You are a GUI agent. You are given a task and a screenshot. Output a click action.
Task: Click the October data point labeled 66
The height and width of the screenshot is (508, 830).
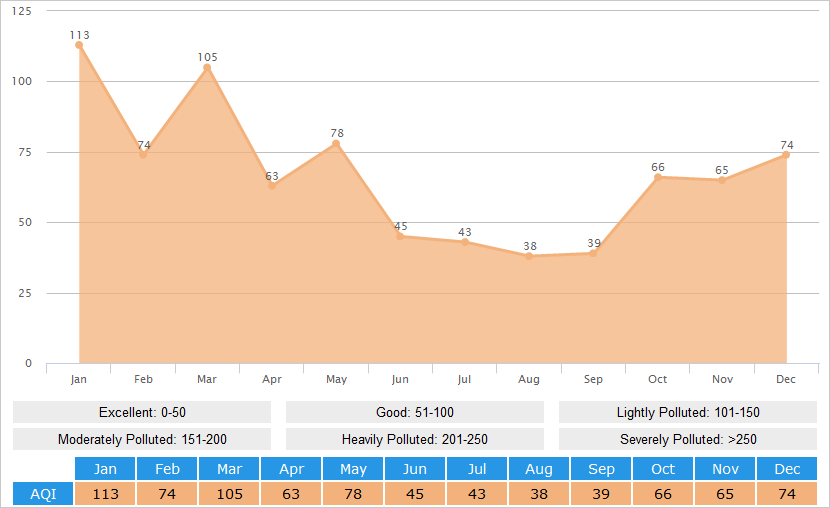(657, 177)
